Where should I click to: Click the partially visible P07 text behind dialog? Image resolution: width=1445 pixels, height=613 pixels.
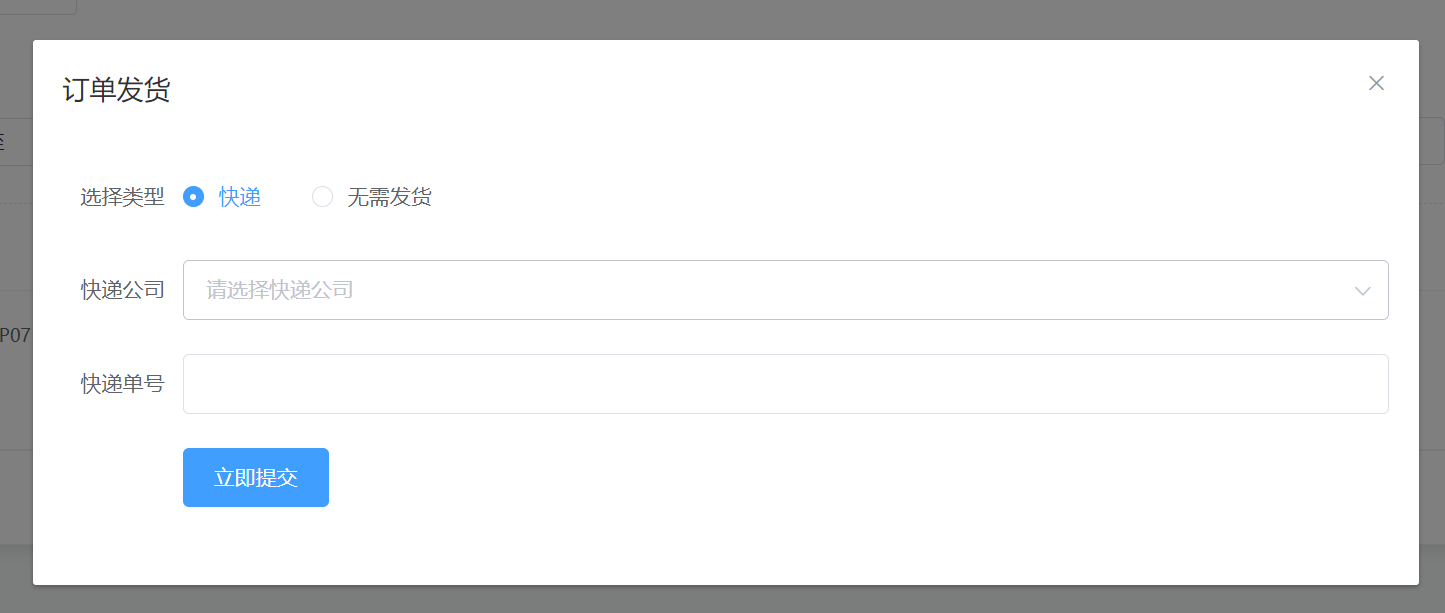click(15, 335)
